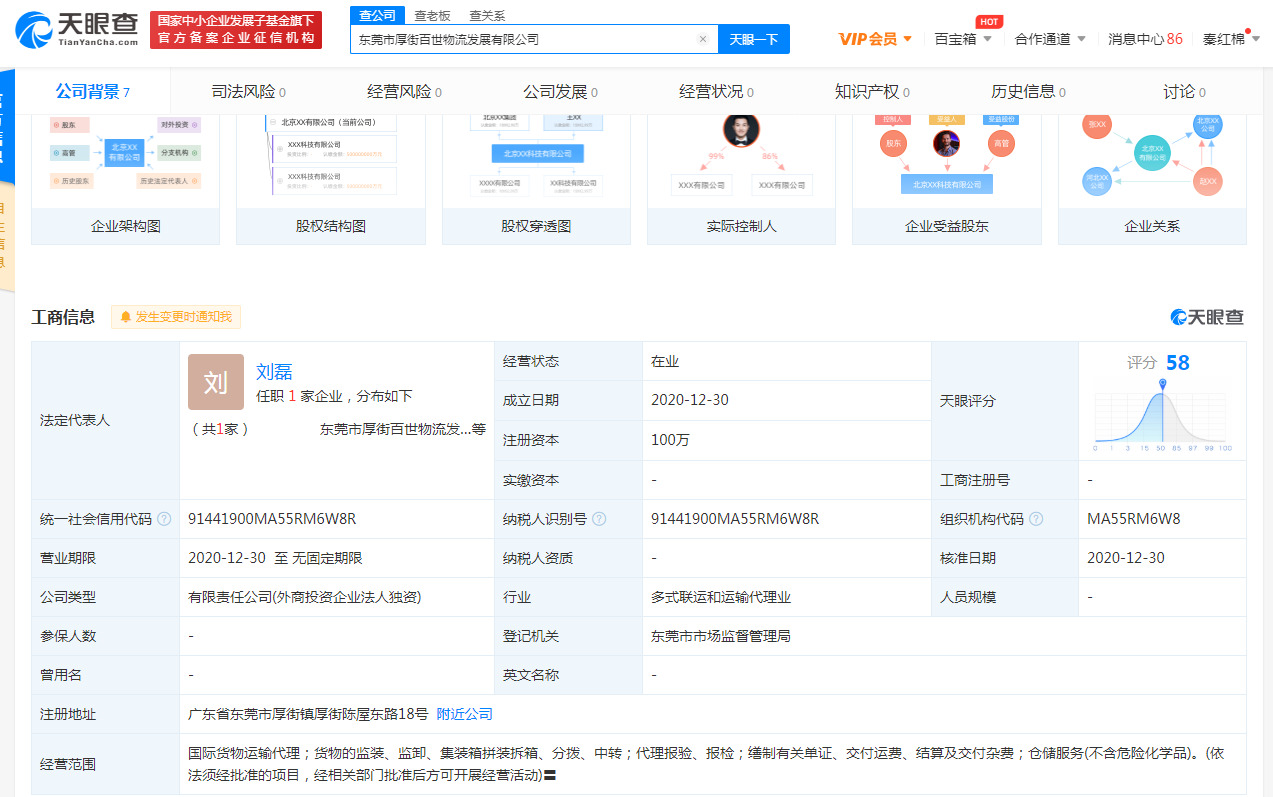Select the 查关系 search tab
1273x797 pixels.
(x=487, y=15)
